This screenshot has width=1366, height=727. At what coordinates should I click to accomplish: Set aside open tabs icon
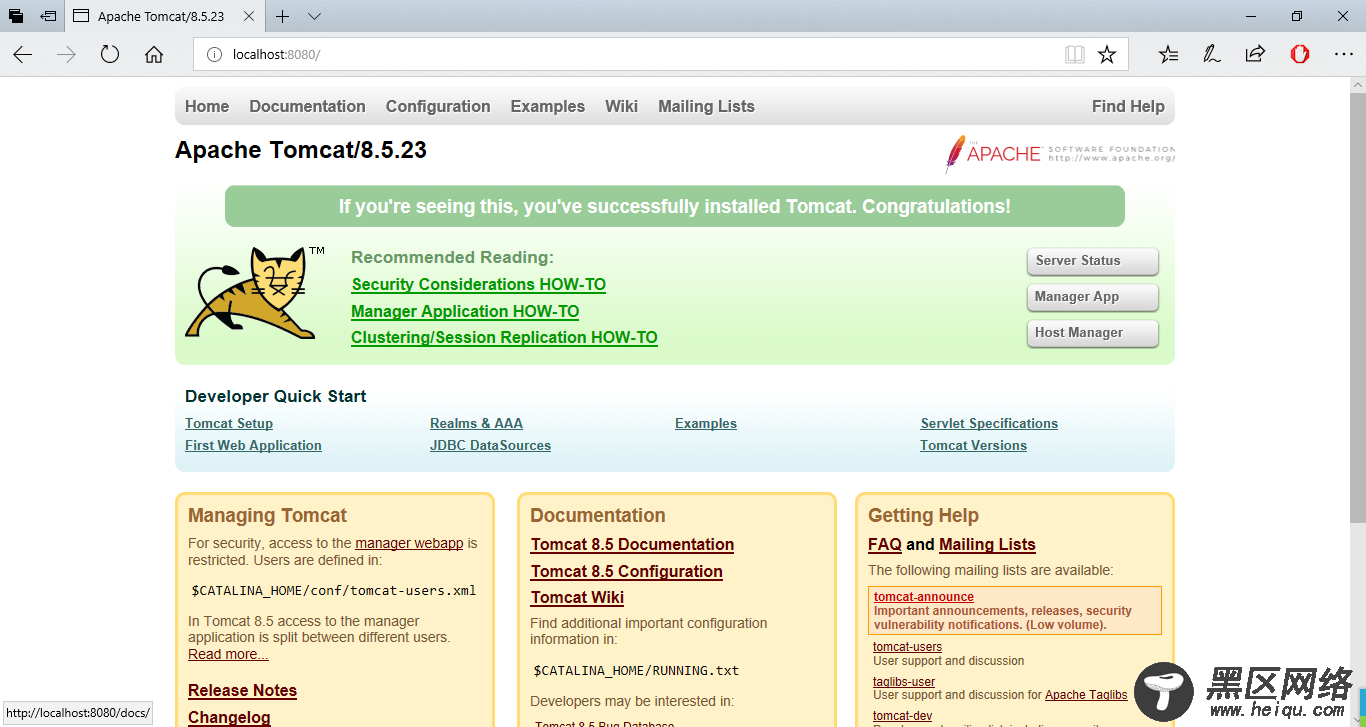(48, 16)
